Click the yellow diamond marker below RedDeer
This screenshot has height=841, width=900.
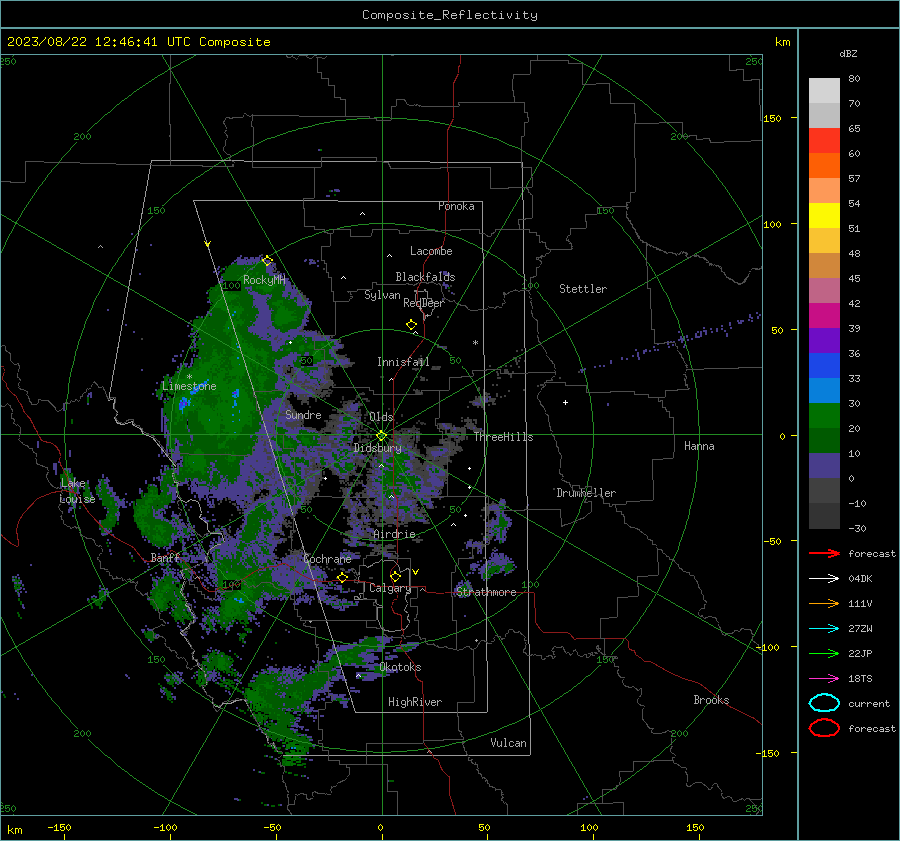tap(411, 325)
